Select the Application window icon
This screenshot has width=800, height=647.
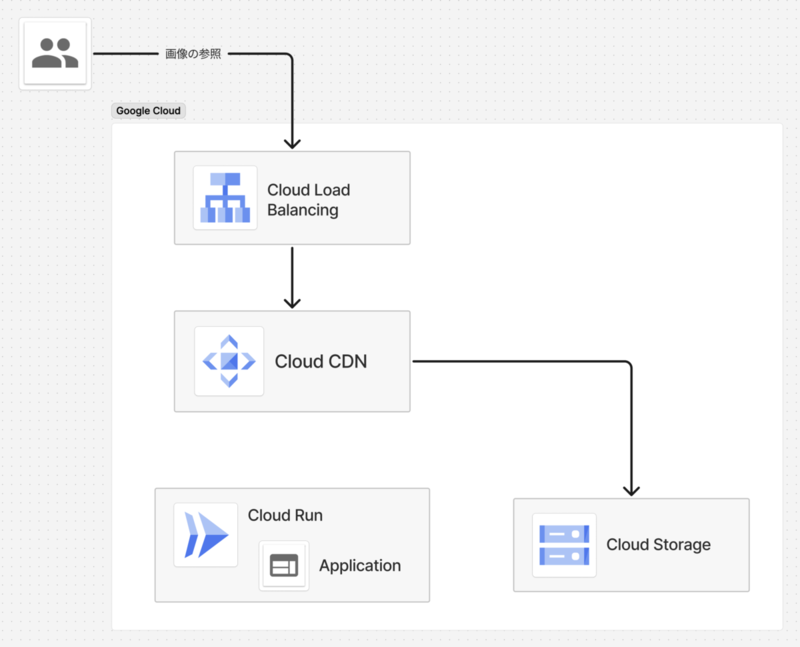coord(284,565)
